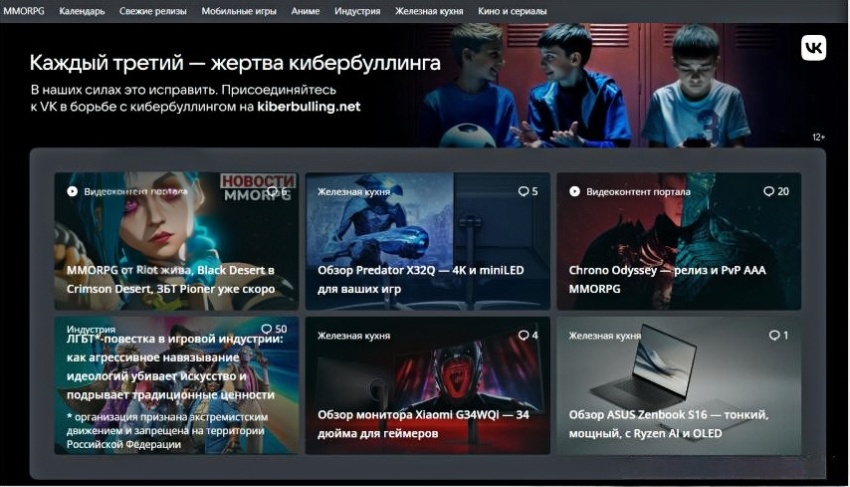The image size is (850, 487).
Task: Open the MMORPG menu item
Action: pos(25,11)
